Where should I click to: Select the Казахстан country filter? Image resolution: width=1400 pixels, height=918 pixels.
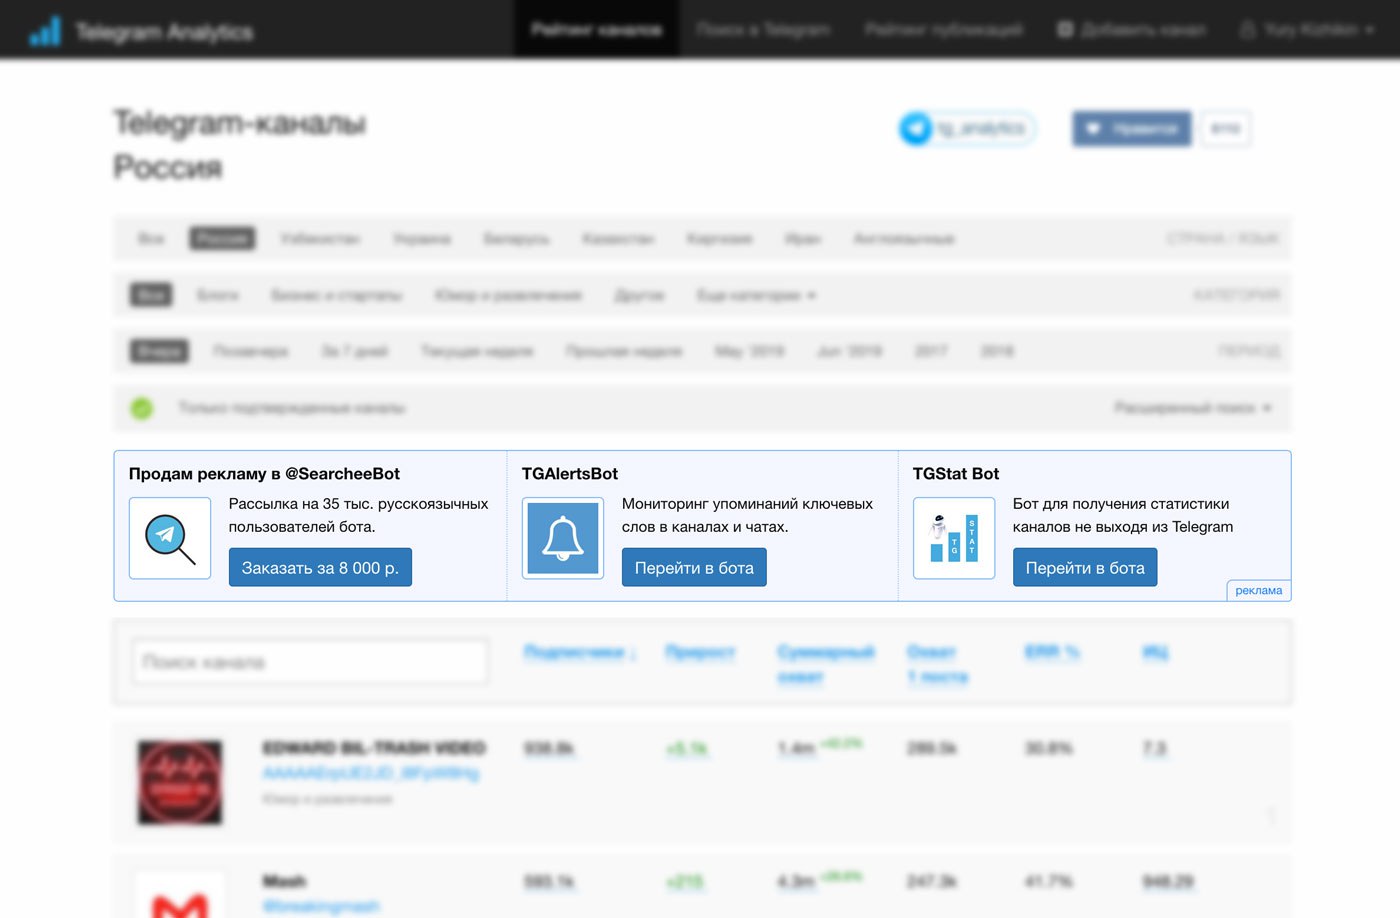(x=618, y=238)
